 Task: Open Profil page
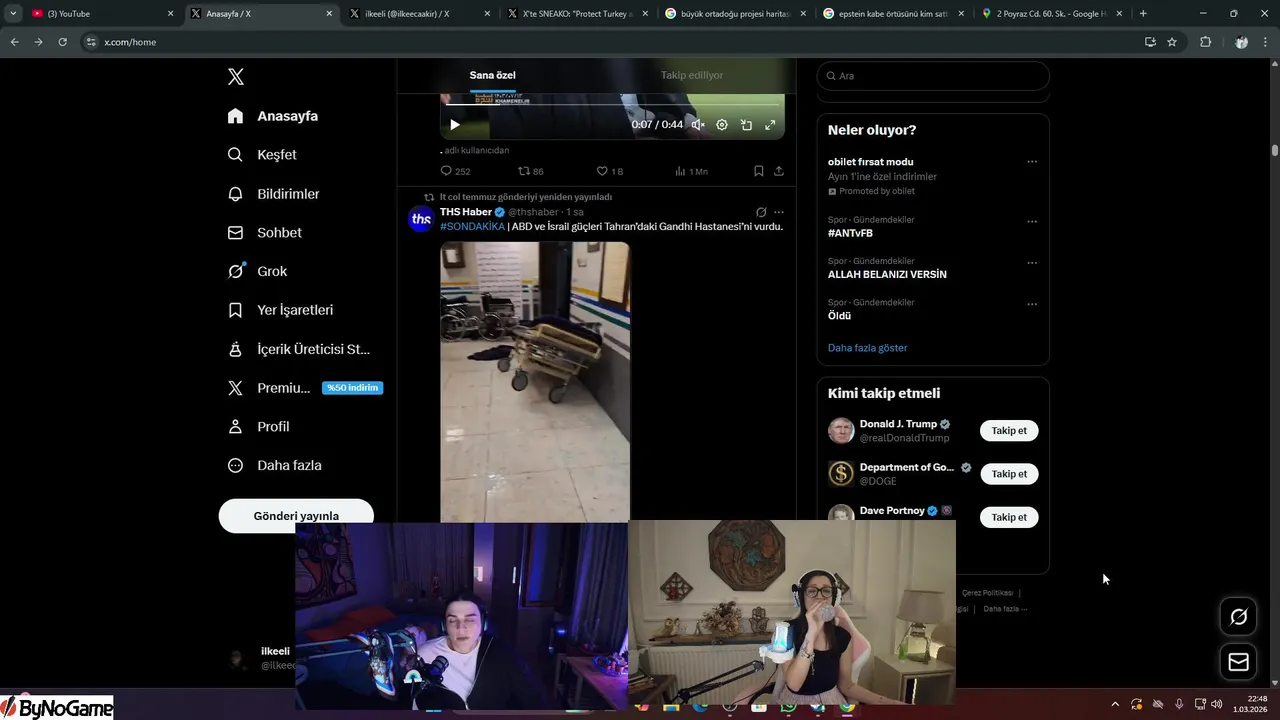(x=259, y=426)
